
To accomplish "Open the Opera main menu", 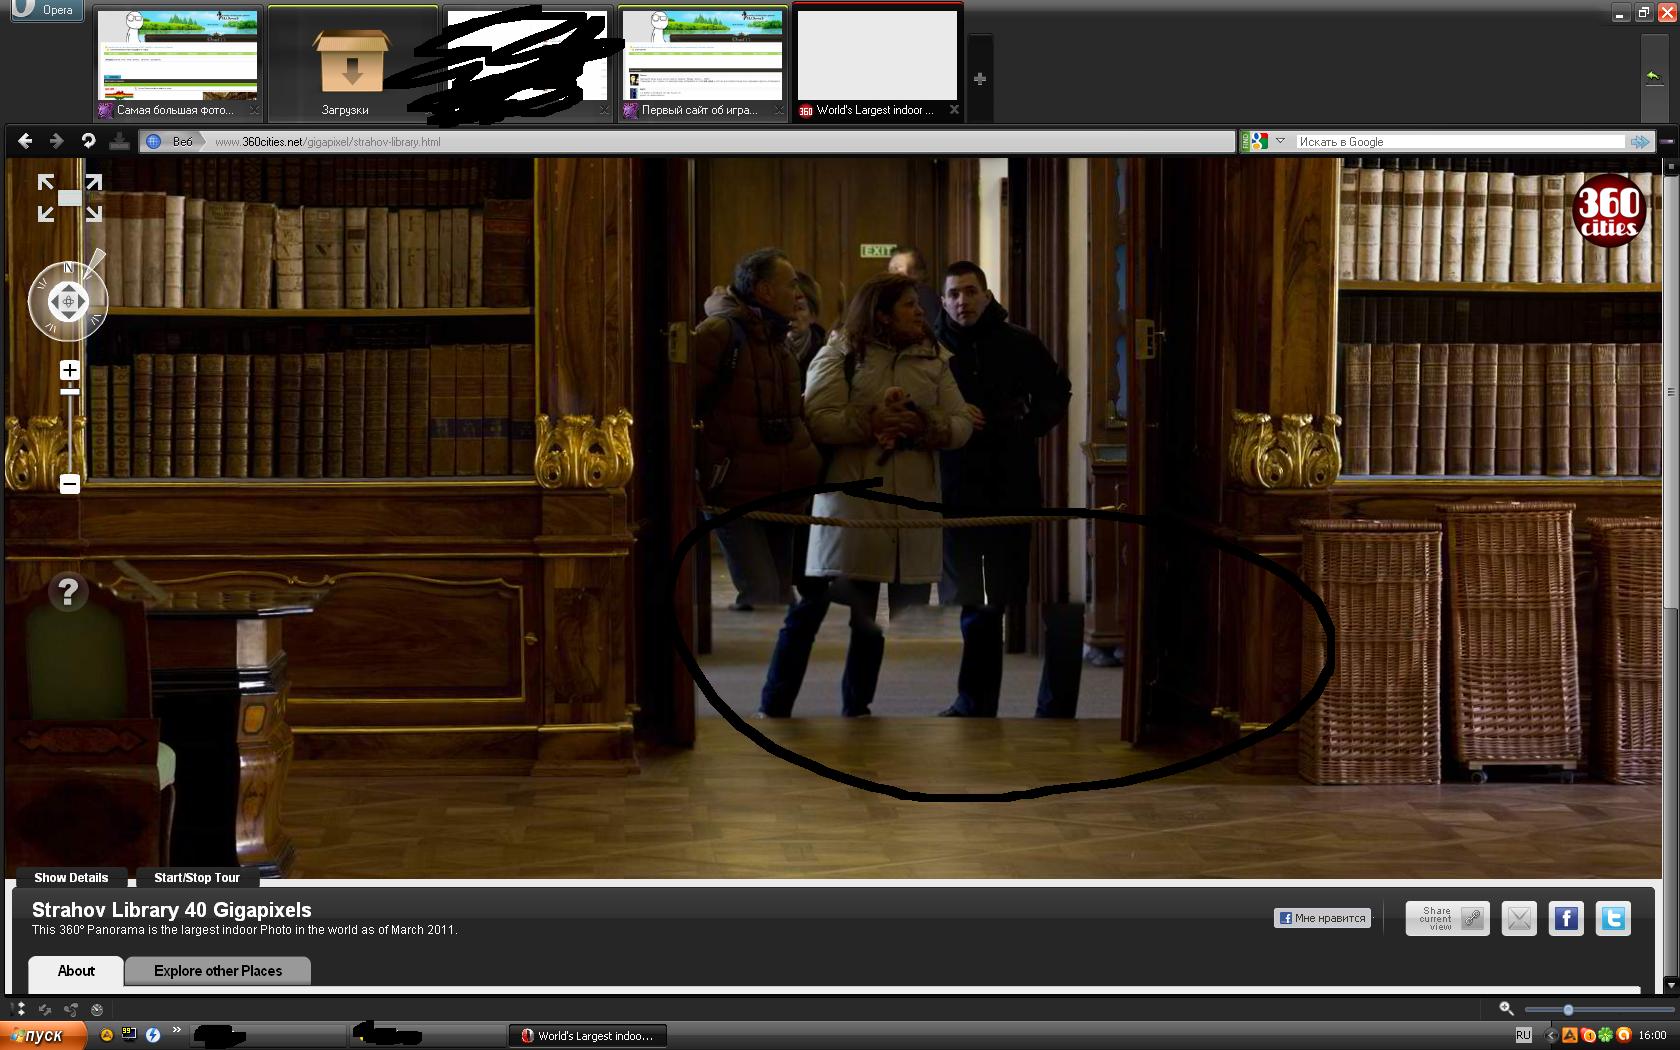I will coord(42,10).
